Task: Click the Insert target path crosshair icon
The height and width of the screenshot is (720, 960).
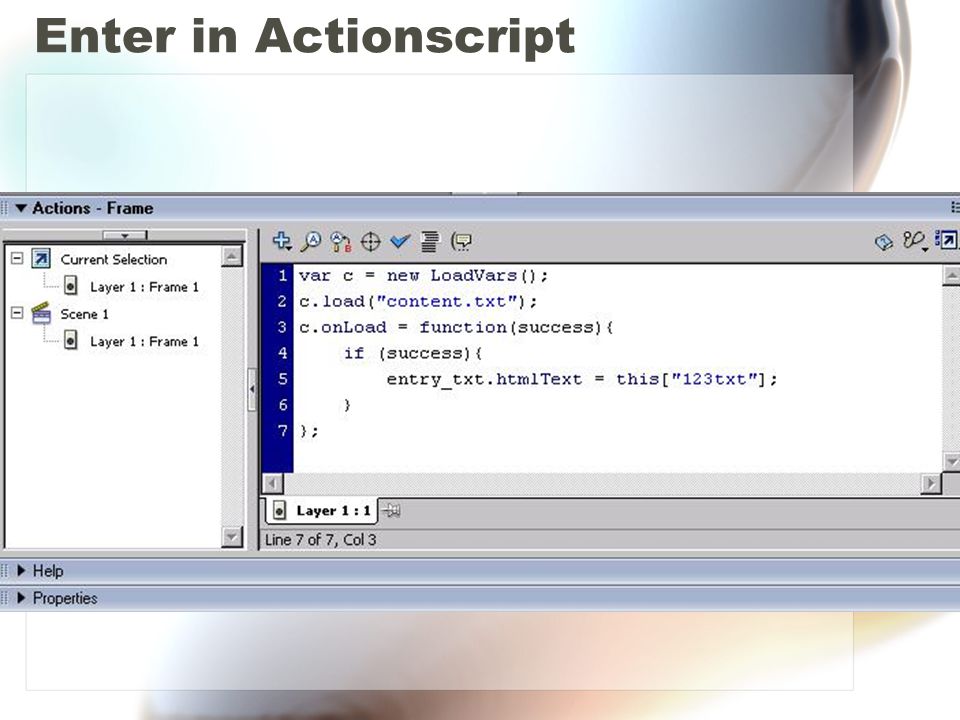Action: pyautogui.click(x=370, y=242)
